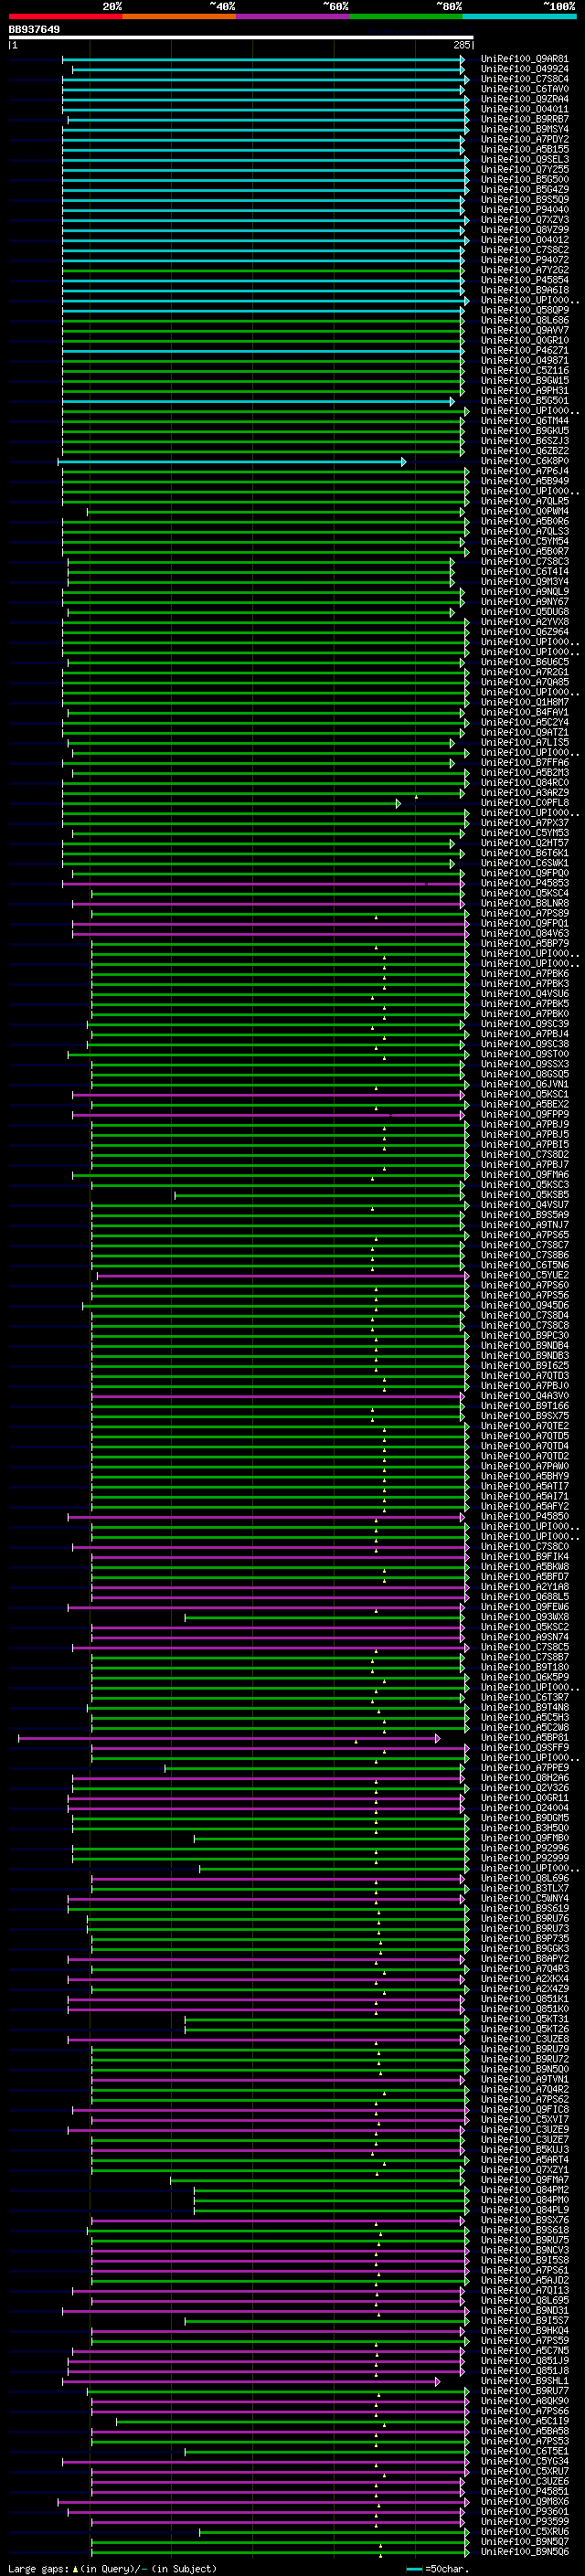Select the hit UniRef100_C6K8P0
The image size is (585, 2576).
pos(524,461)
